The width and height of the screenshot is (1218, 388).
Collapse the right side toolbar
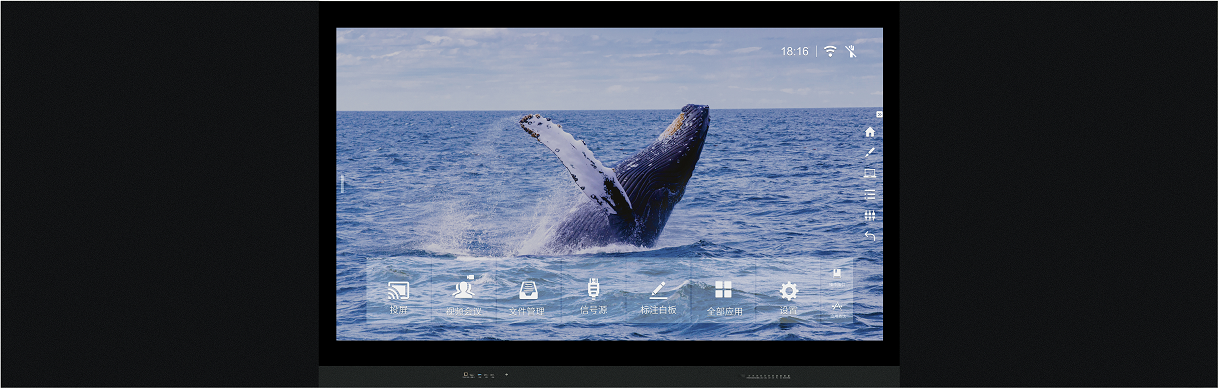[x=879, y=114]
